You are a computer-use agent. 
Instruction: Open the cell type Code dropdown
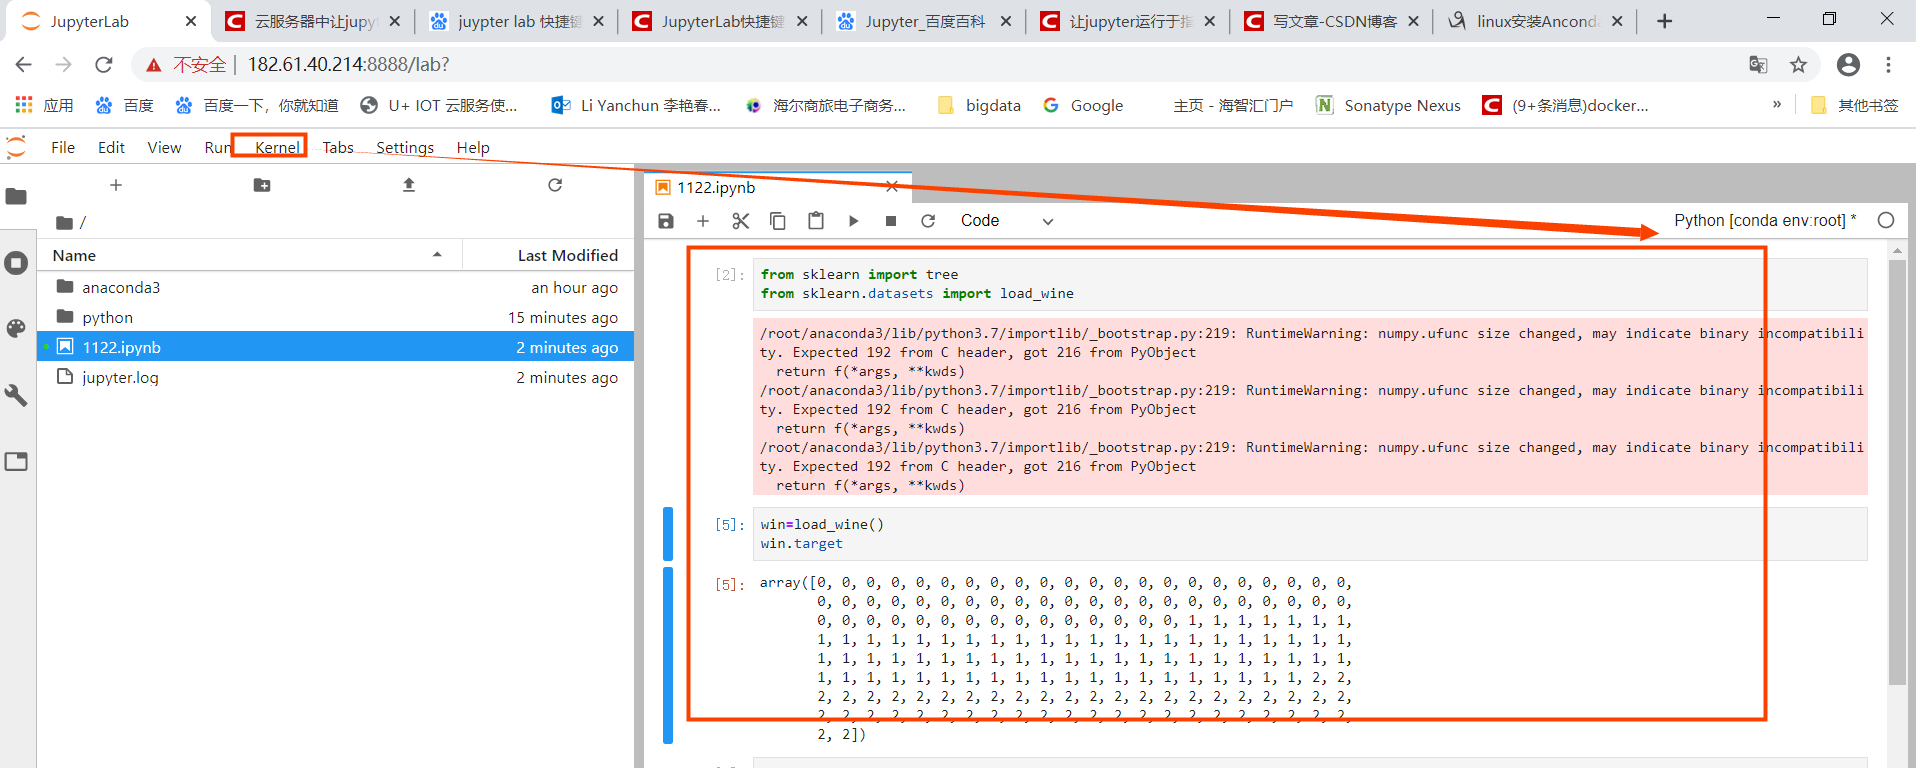coord(1007,221)
